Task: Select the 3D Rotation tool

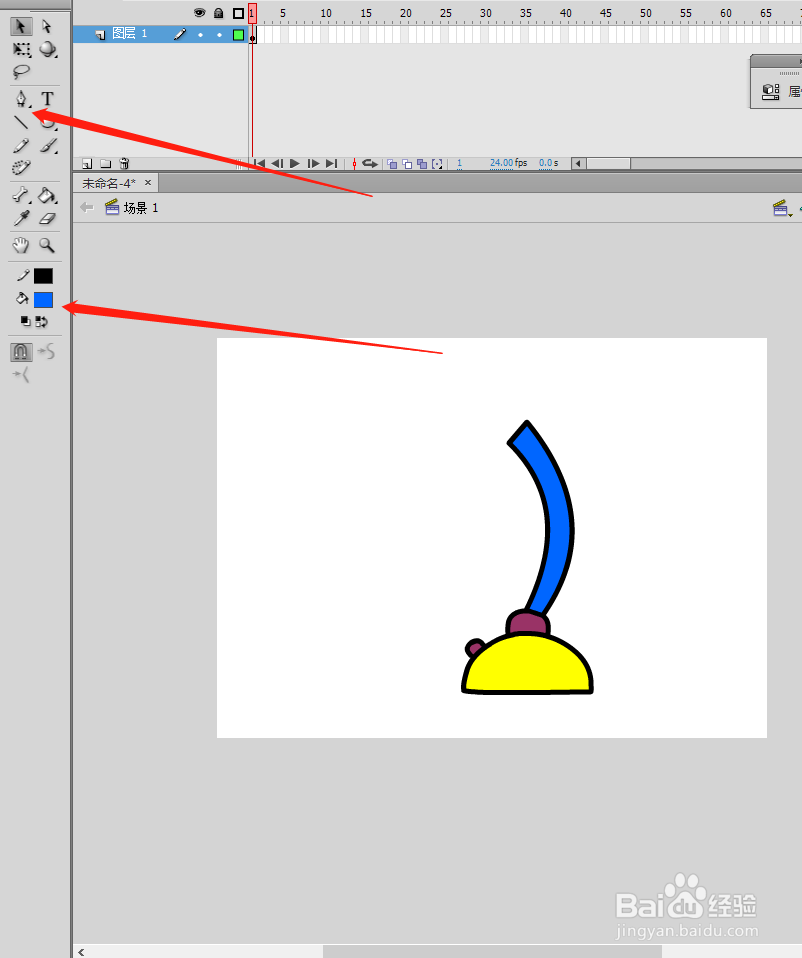Action: pyautogui.click(x=48, y=49)
